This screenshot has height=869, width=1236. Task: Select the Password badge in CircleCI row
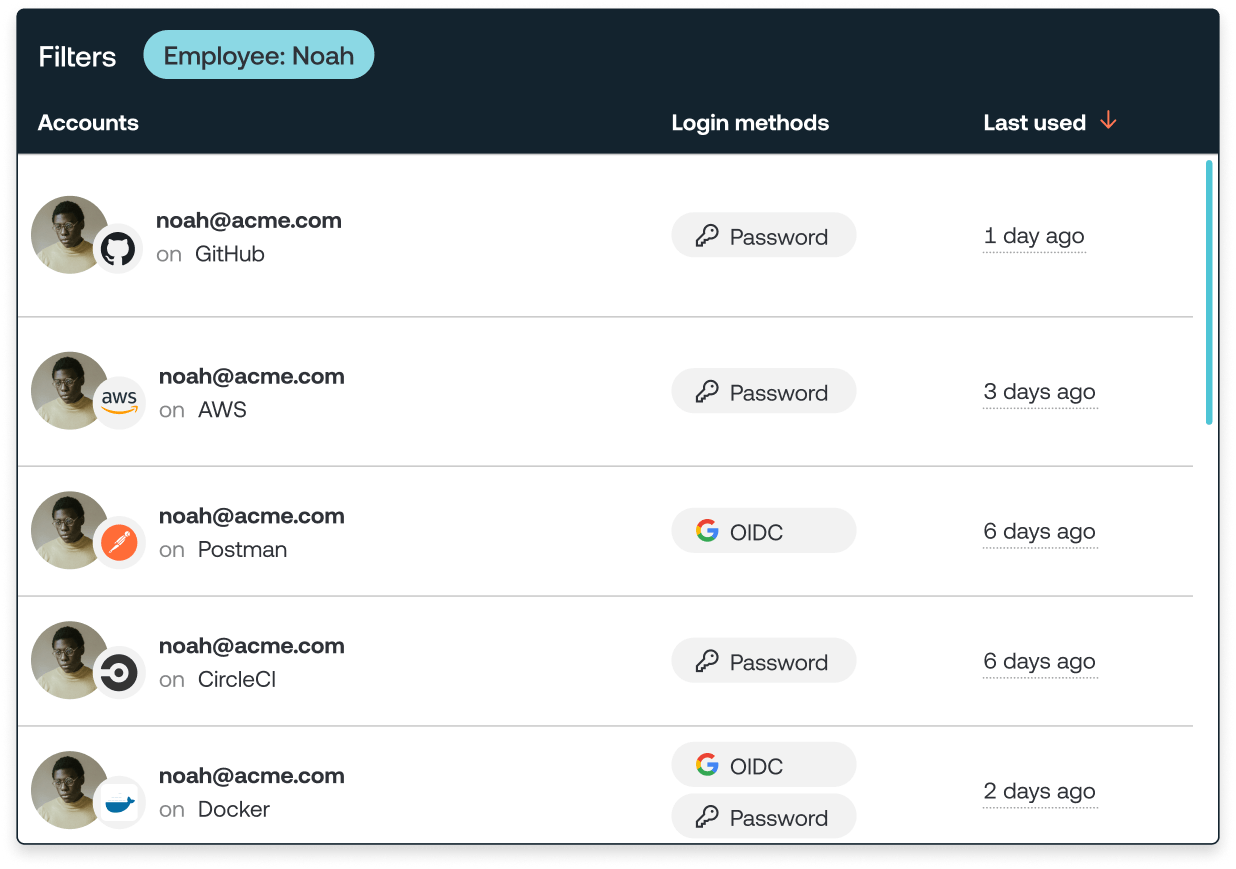(x=763, y=662)
